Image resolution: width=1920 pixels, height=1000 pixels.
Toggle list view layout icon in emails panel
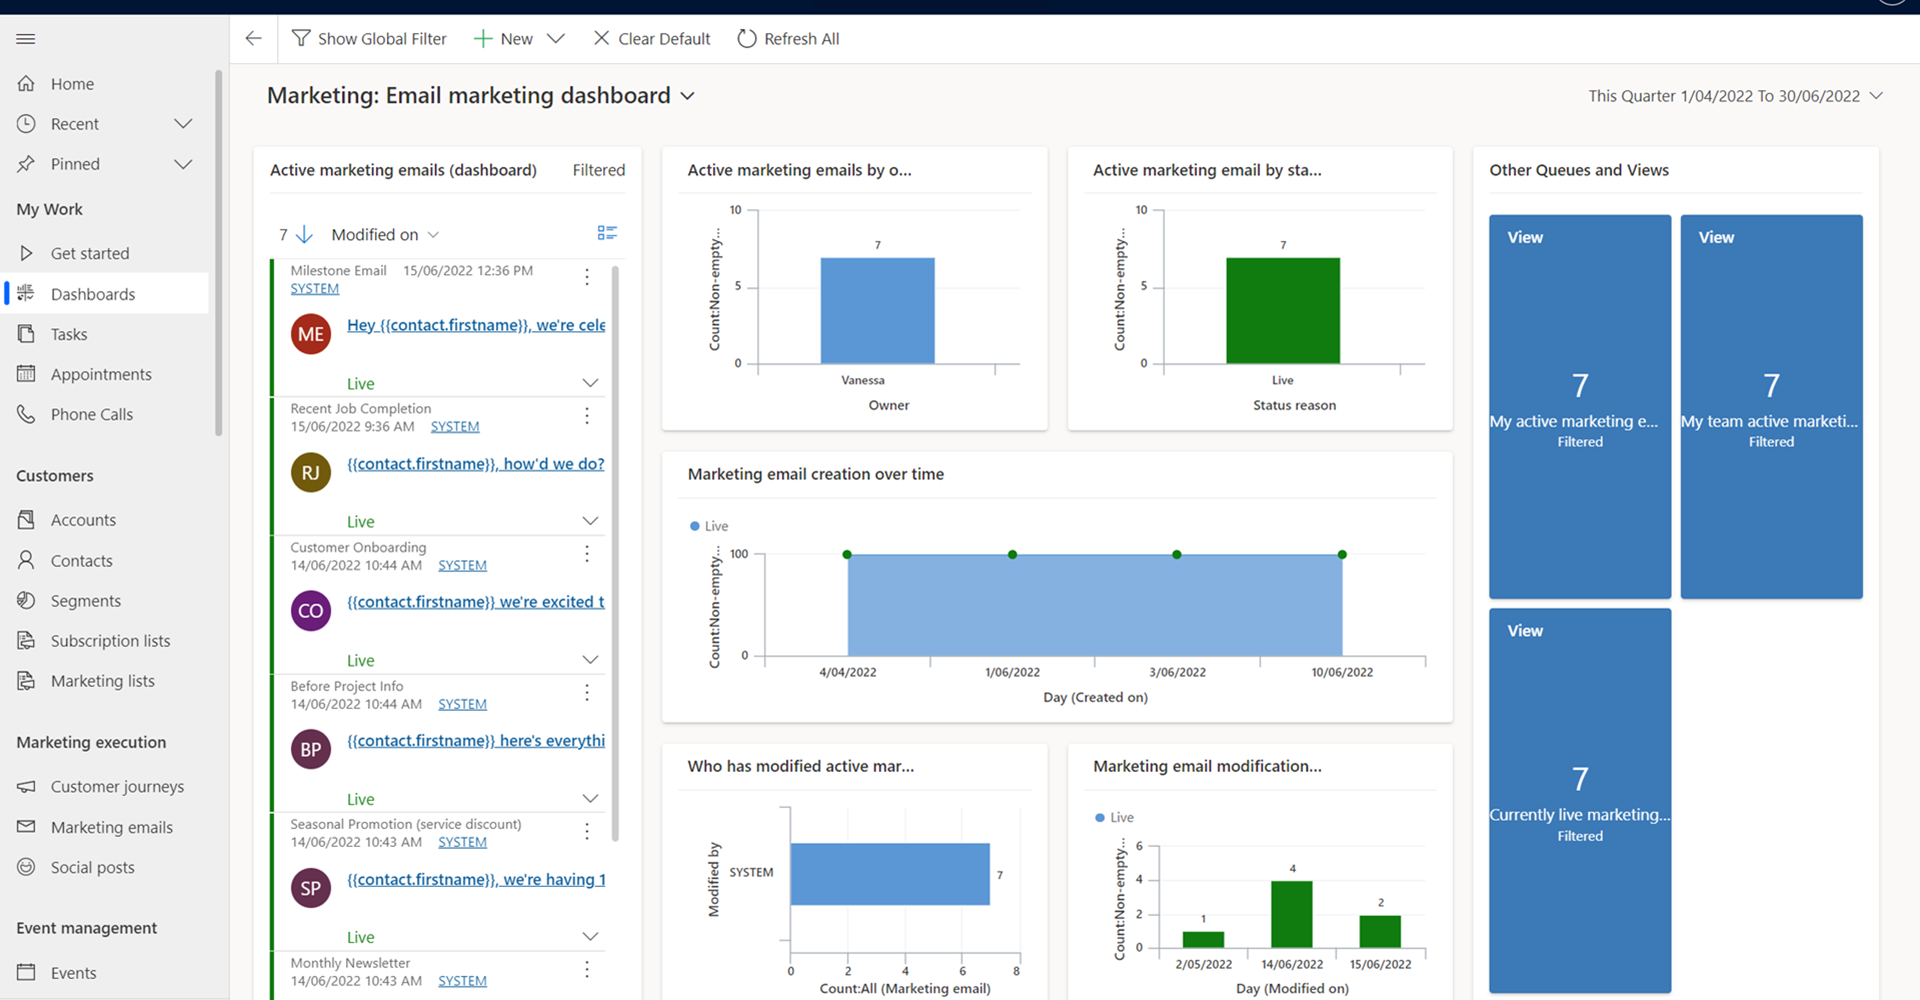coord(607,233)
